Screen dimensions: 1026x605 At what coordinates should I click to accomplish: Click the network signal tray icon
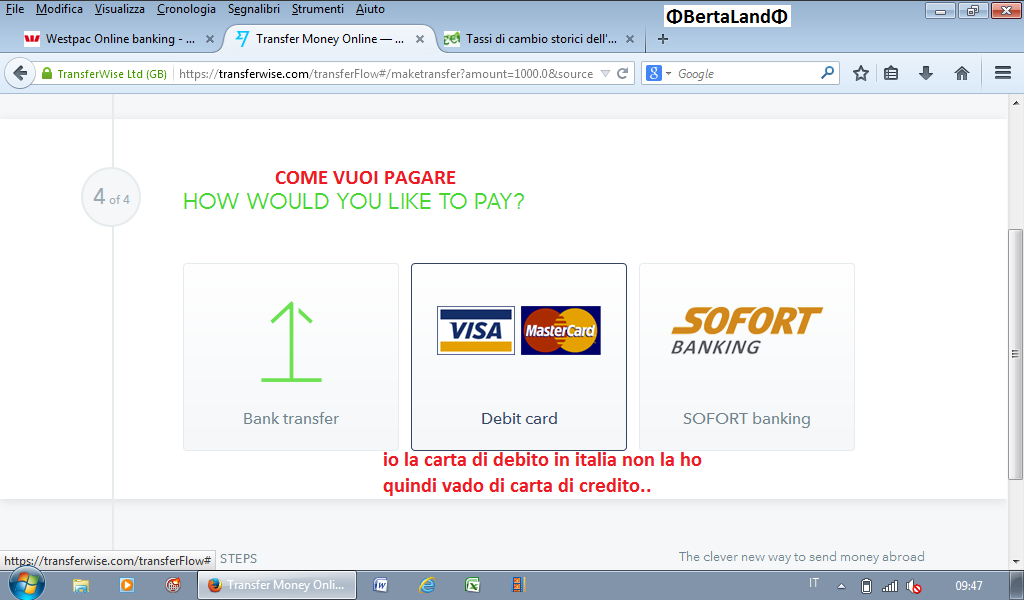click(x=890, y=587)
